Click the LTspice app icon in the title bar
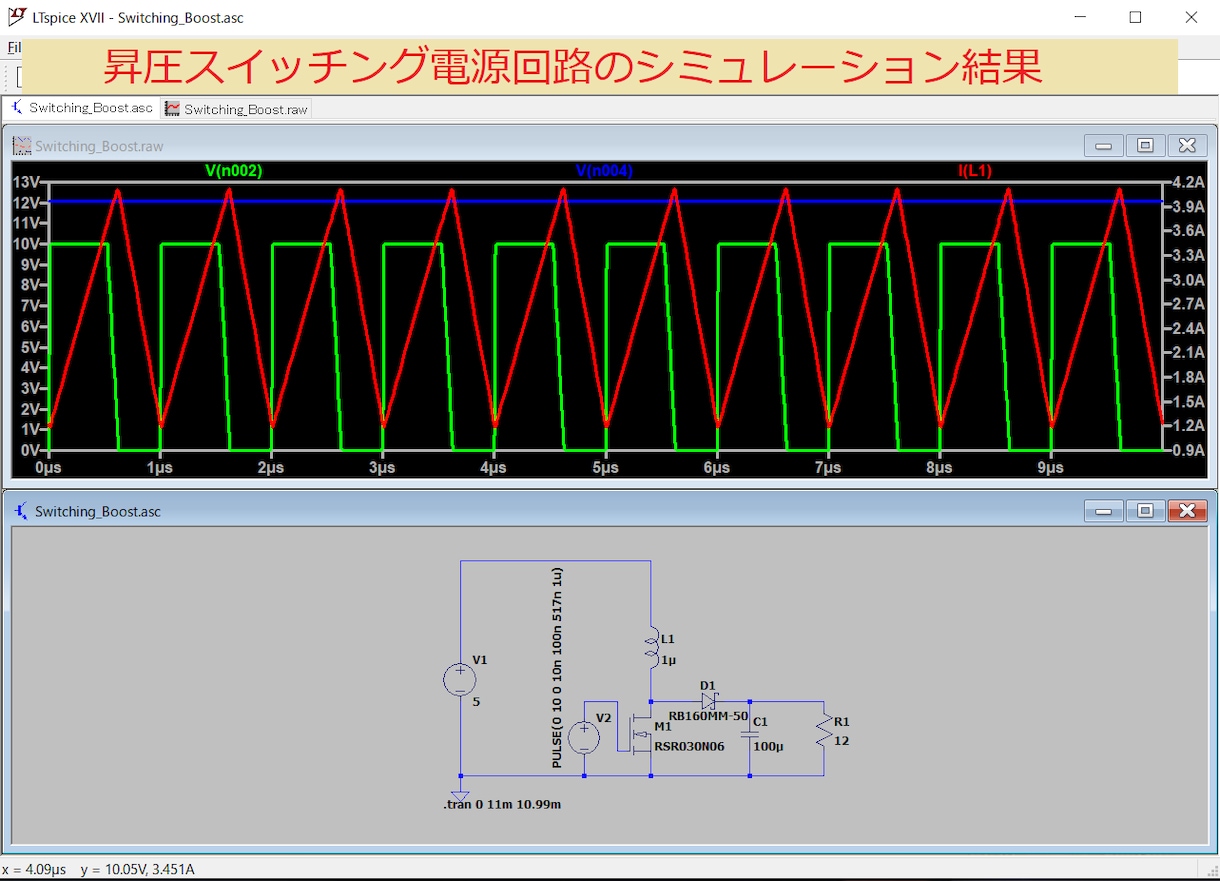The image size is (1220, 881). tap(17, 17)
